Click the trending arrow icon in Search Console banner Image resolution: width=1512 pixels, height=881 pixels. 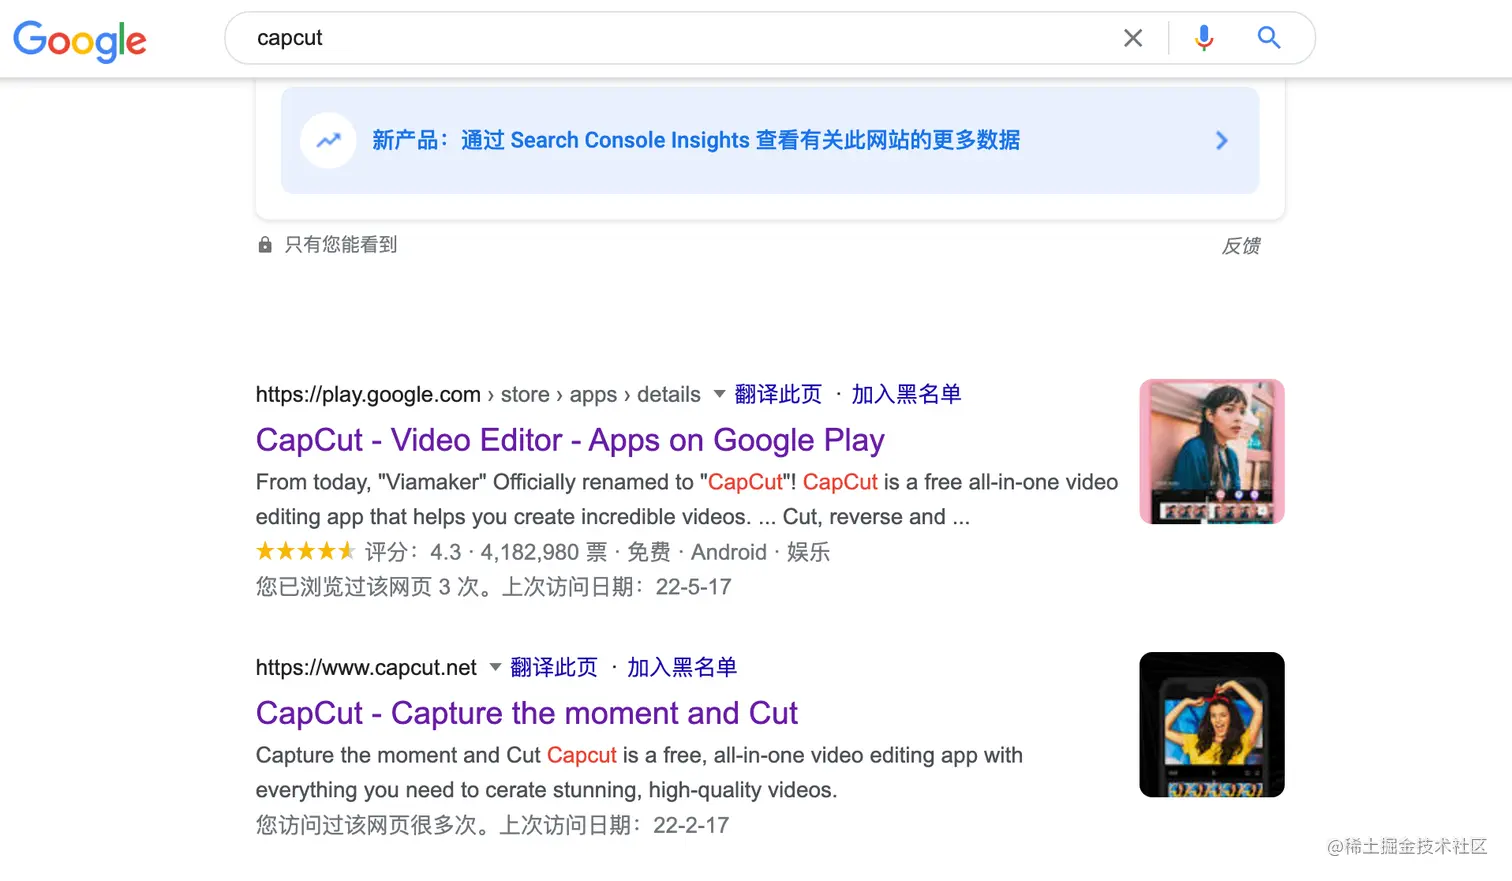tap(328, 140)
